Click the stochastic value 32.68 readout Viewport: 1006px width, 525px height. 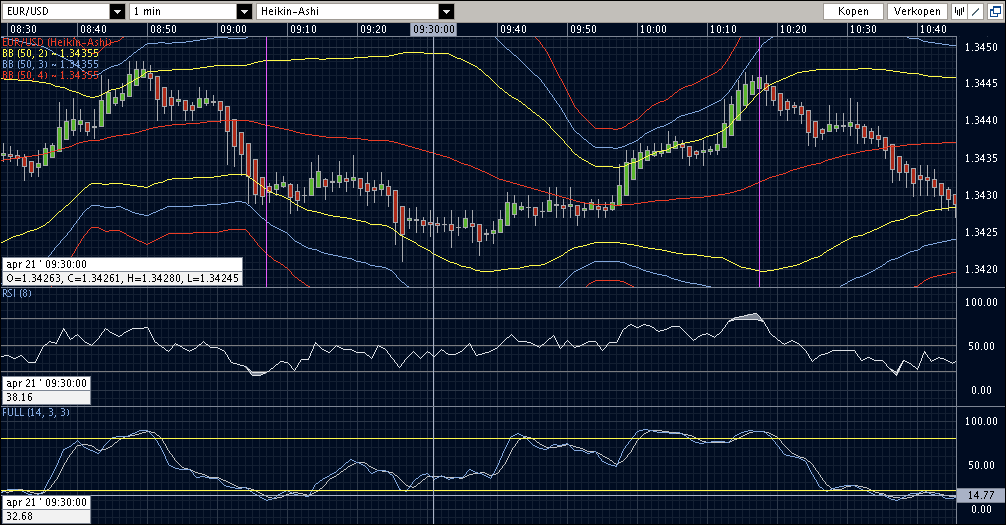tap(19, 516)
